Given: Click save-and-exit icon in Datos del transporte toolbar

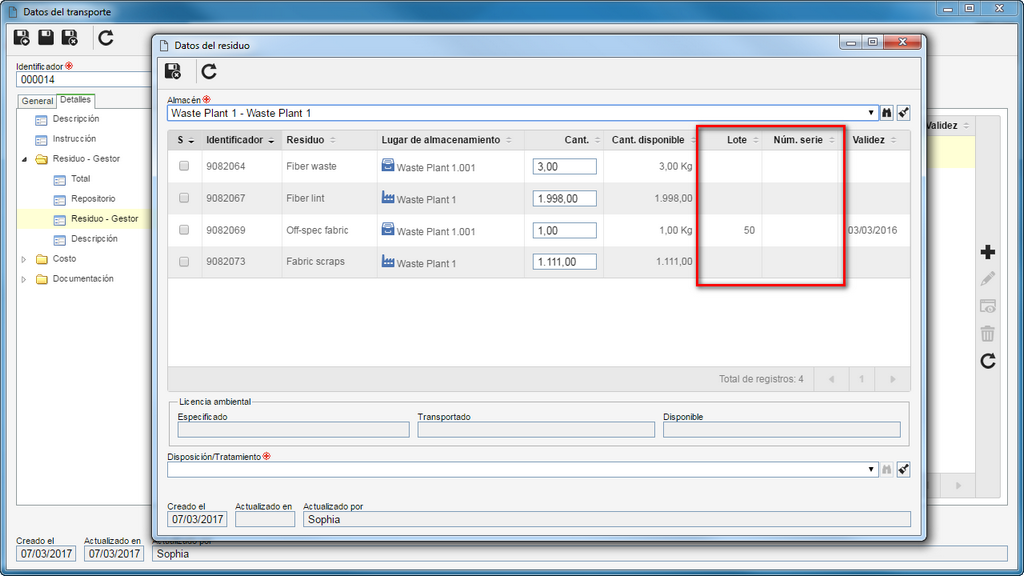Looking at the screenshot, I should (x=70, y=38).
